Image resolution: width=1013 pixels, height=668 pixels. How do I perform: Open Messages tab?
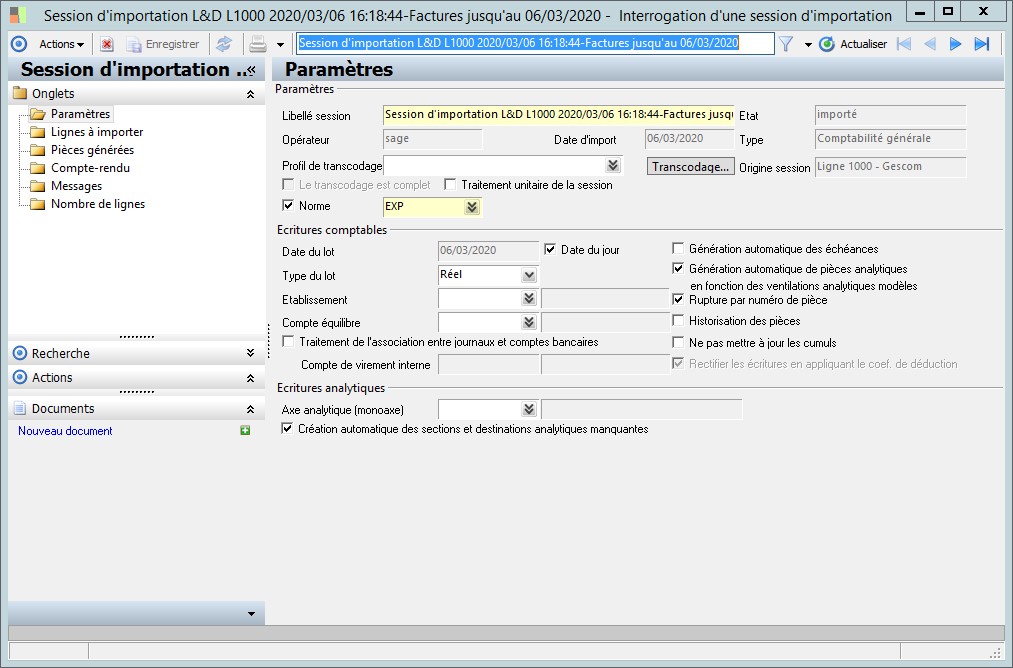(x=76, y=186)
